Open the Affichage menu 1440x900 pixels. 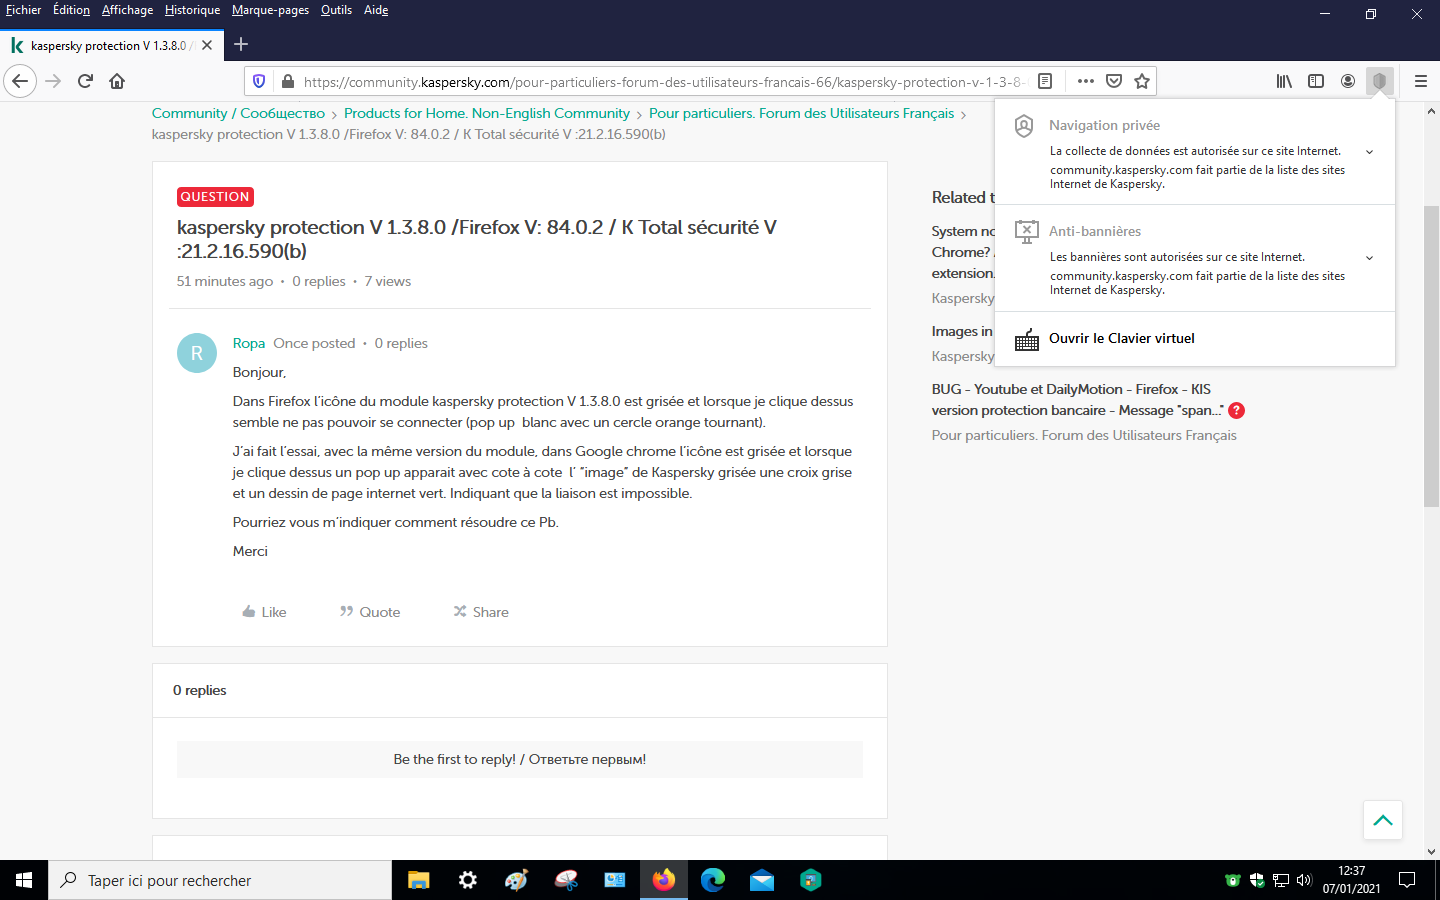point(128,10)
